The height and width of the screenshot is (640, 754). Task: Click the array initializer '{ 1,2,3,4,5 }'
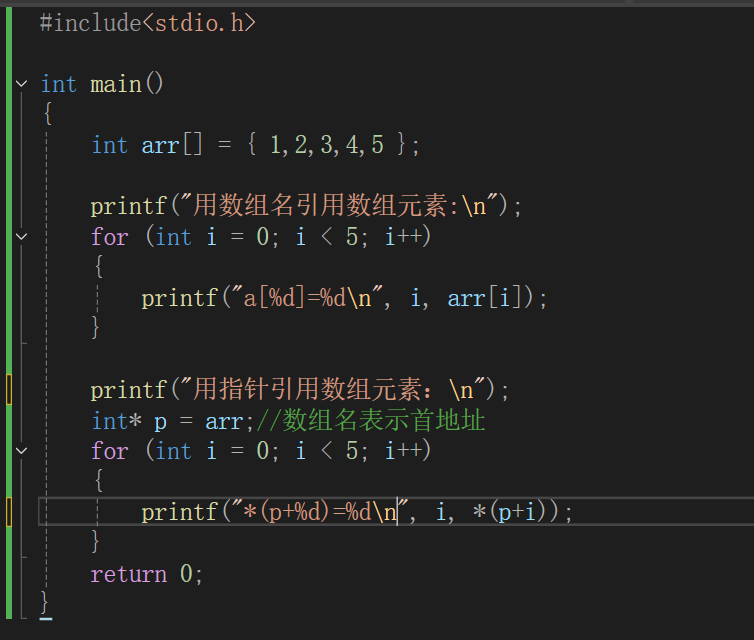point(327,145)
